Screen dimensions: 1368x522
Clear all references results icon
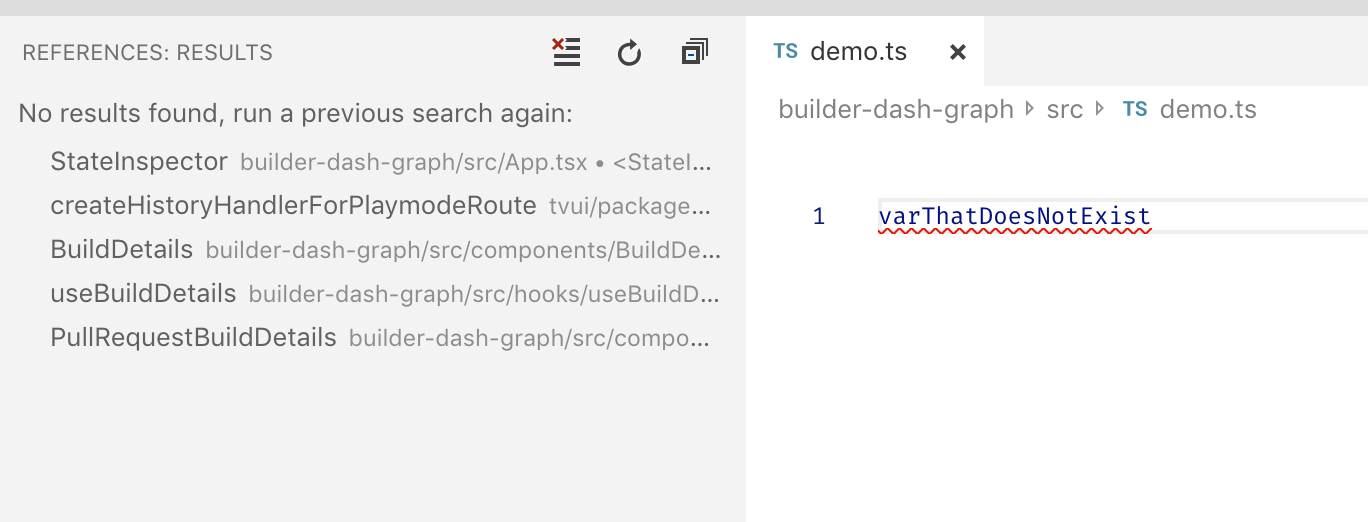[567, 52]
